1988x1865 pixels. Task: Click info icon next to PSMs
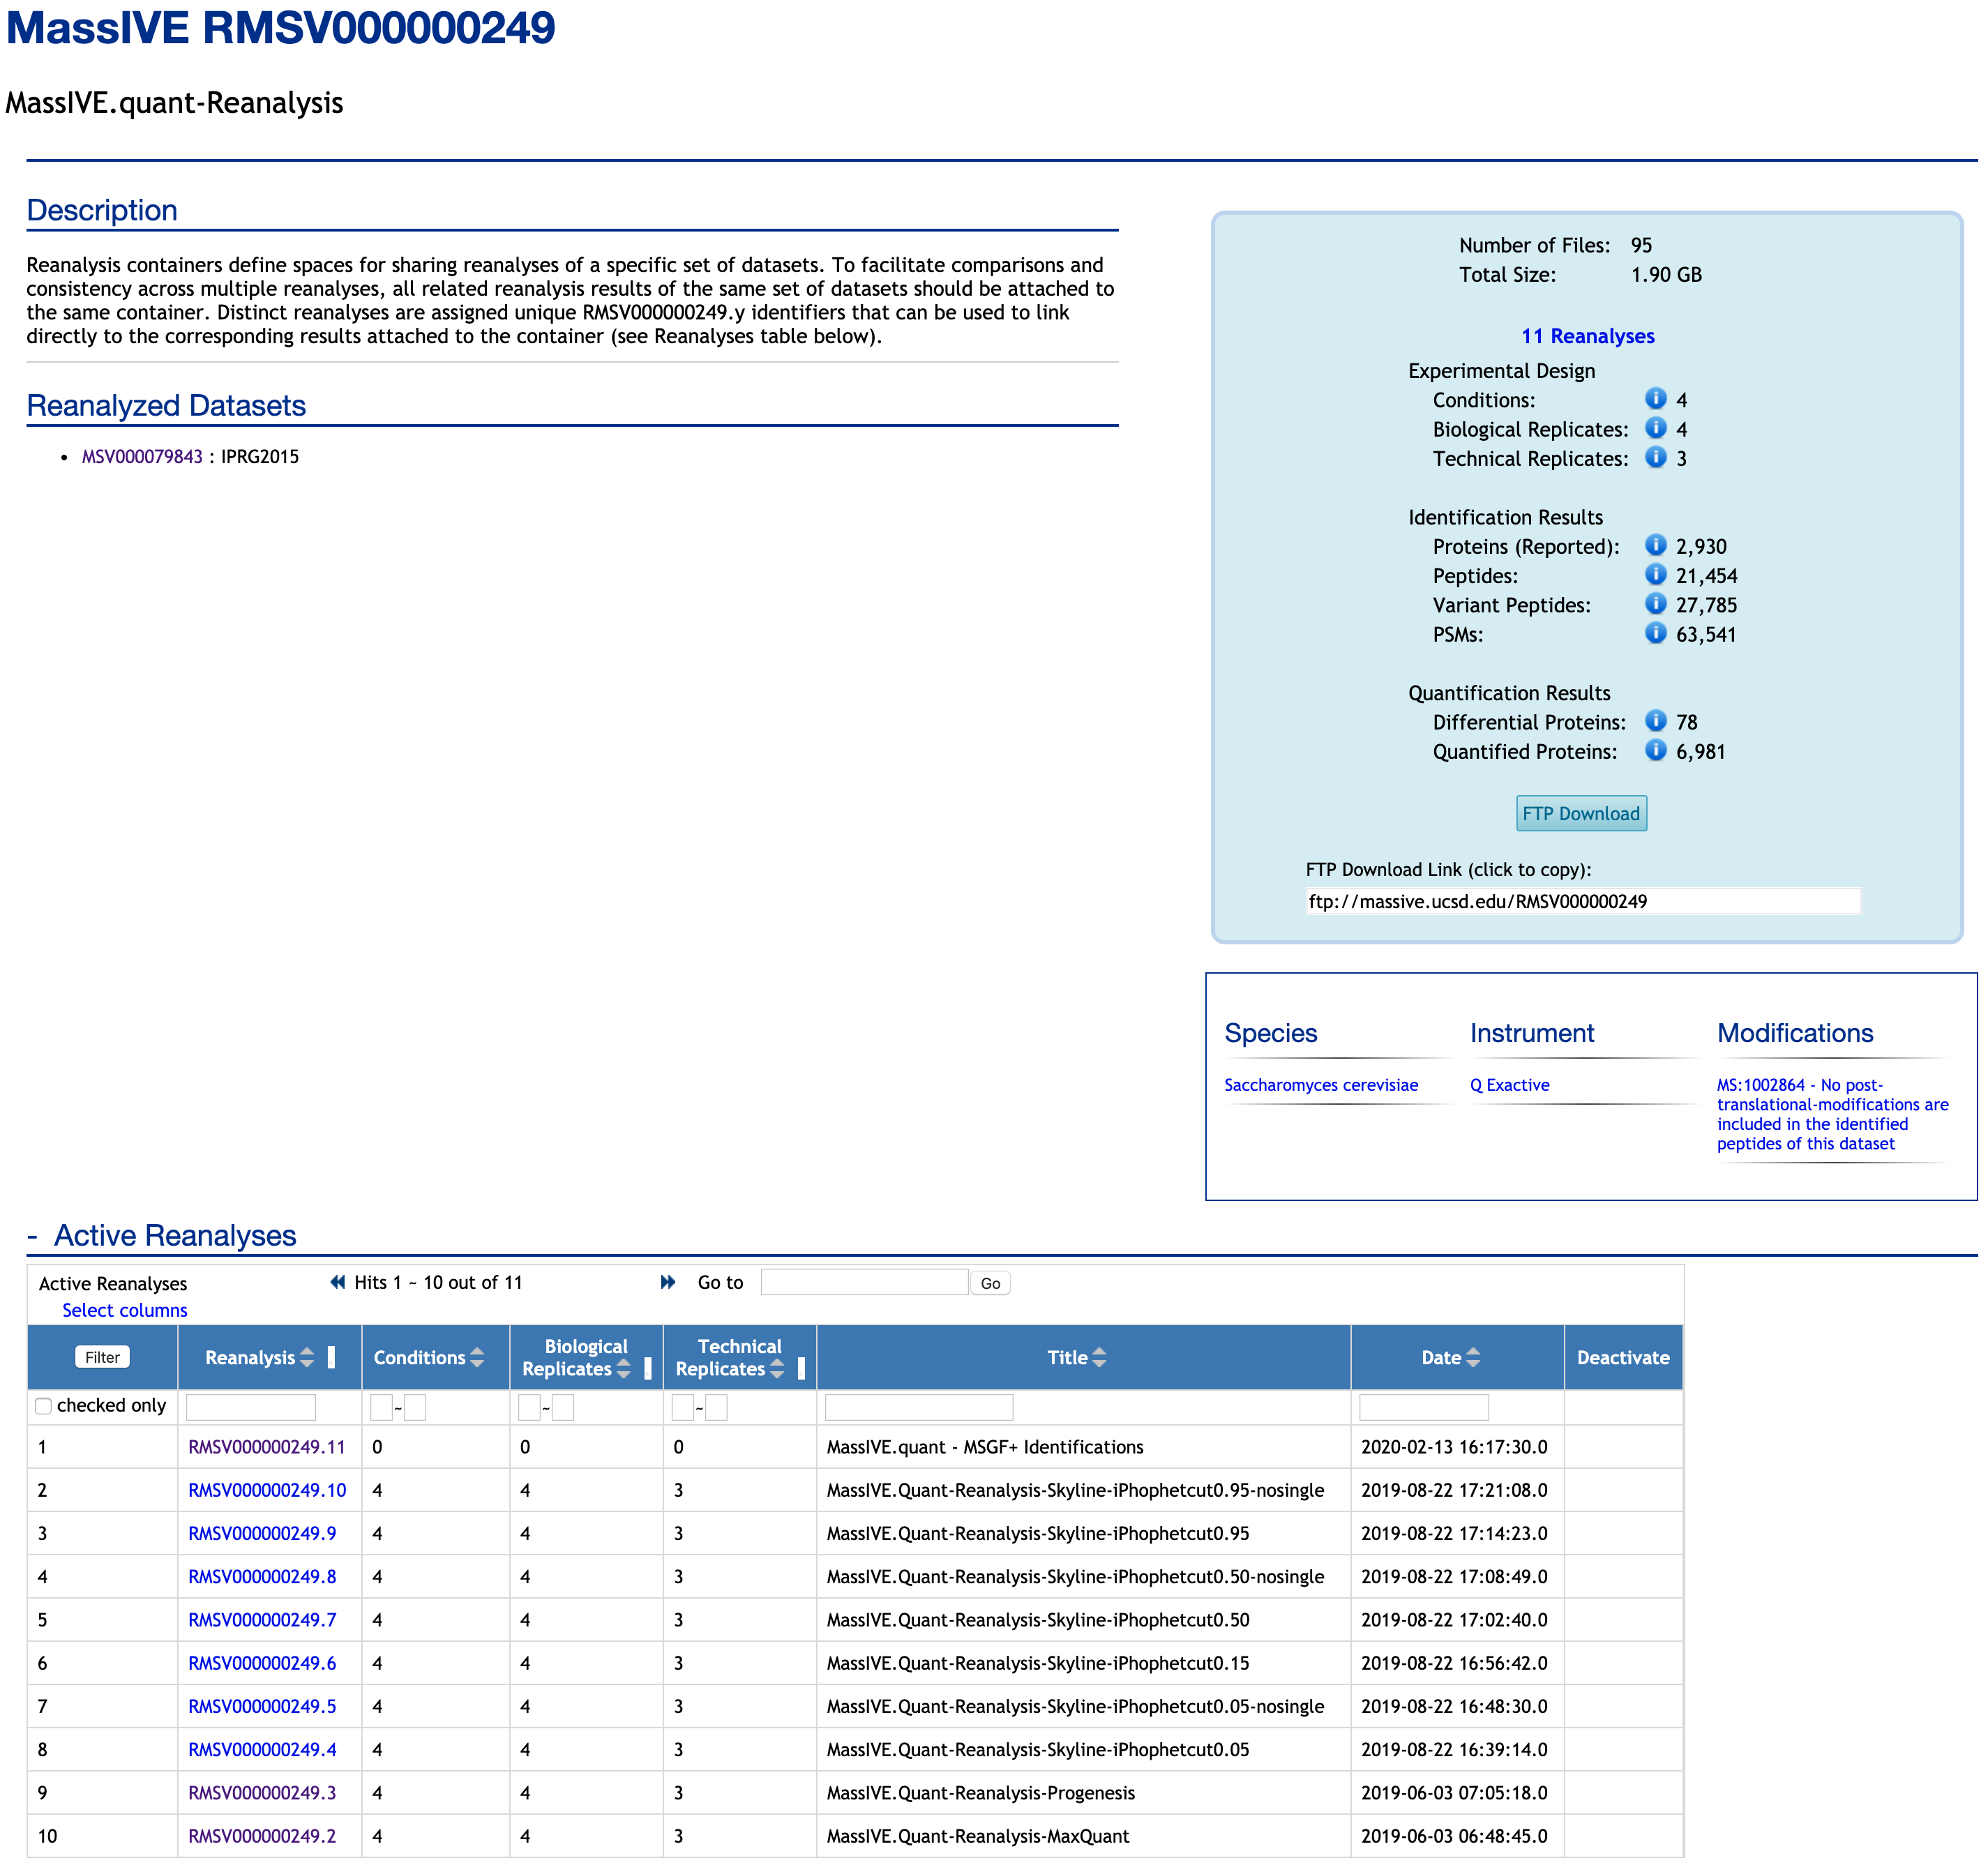point(1655,633)
